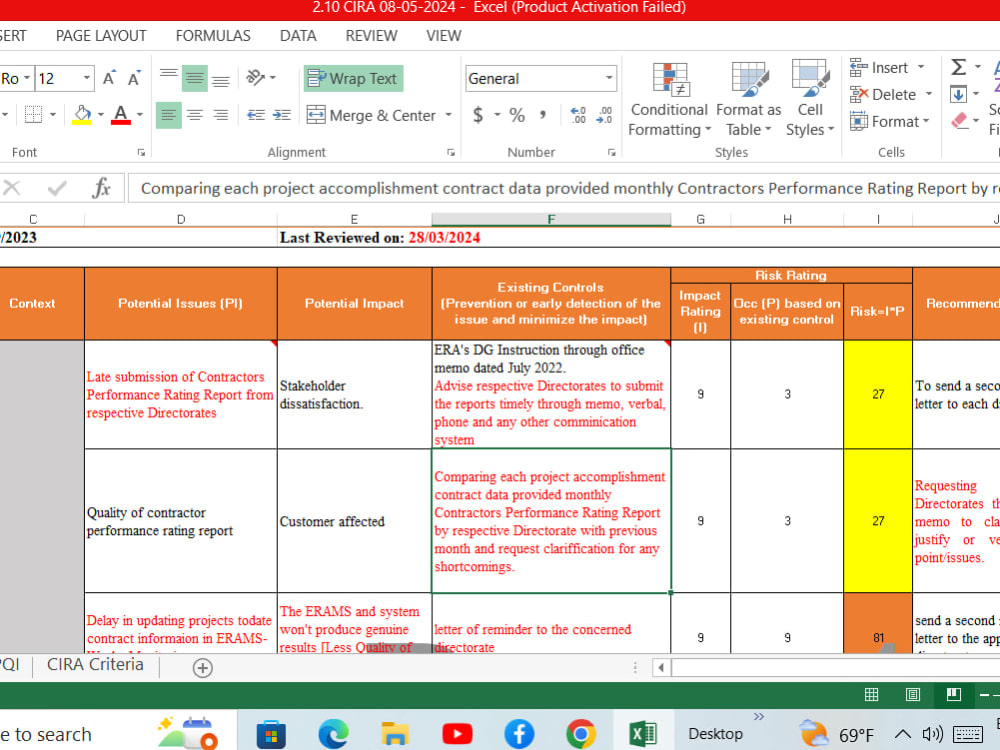Screen dimensions: 1000x750
Task: Confirm the formula bar entry checkmark
Action: coord(57,188)
